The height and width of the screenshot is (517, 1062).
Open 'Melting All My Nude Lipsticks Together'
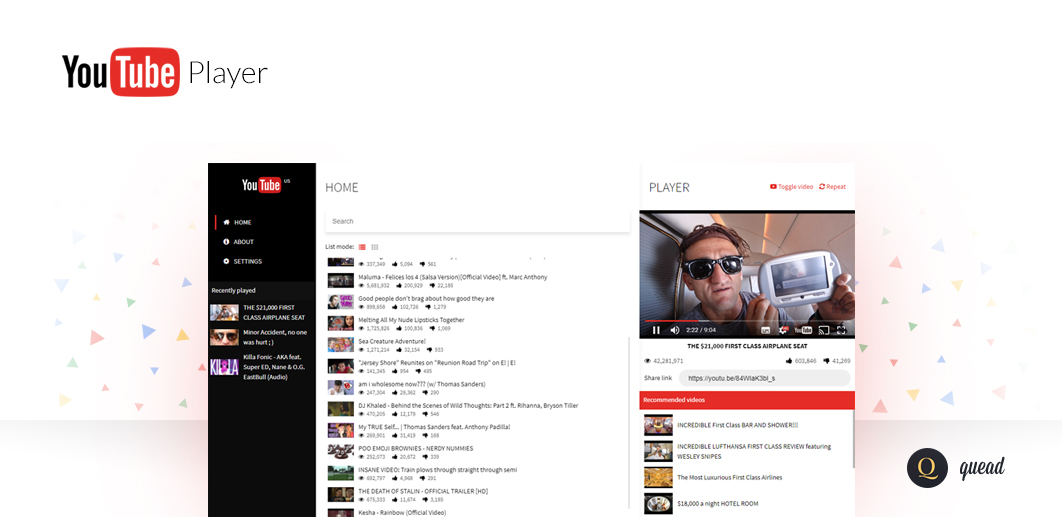click(x=411, y=320)
